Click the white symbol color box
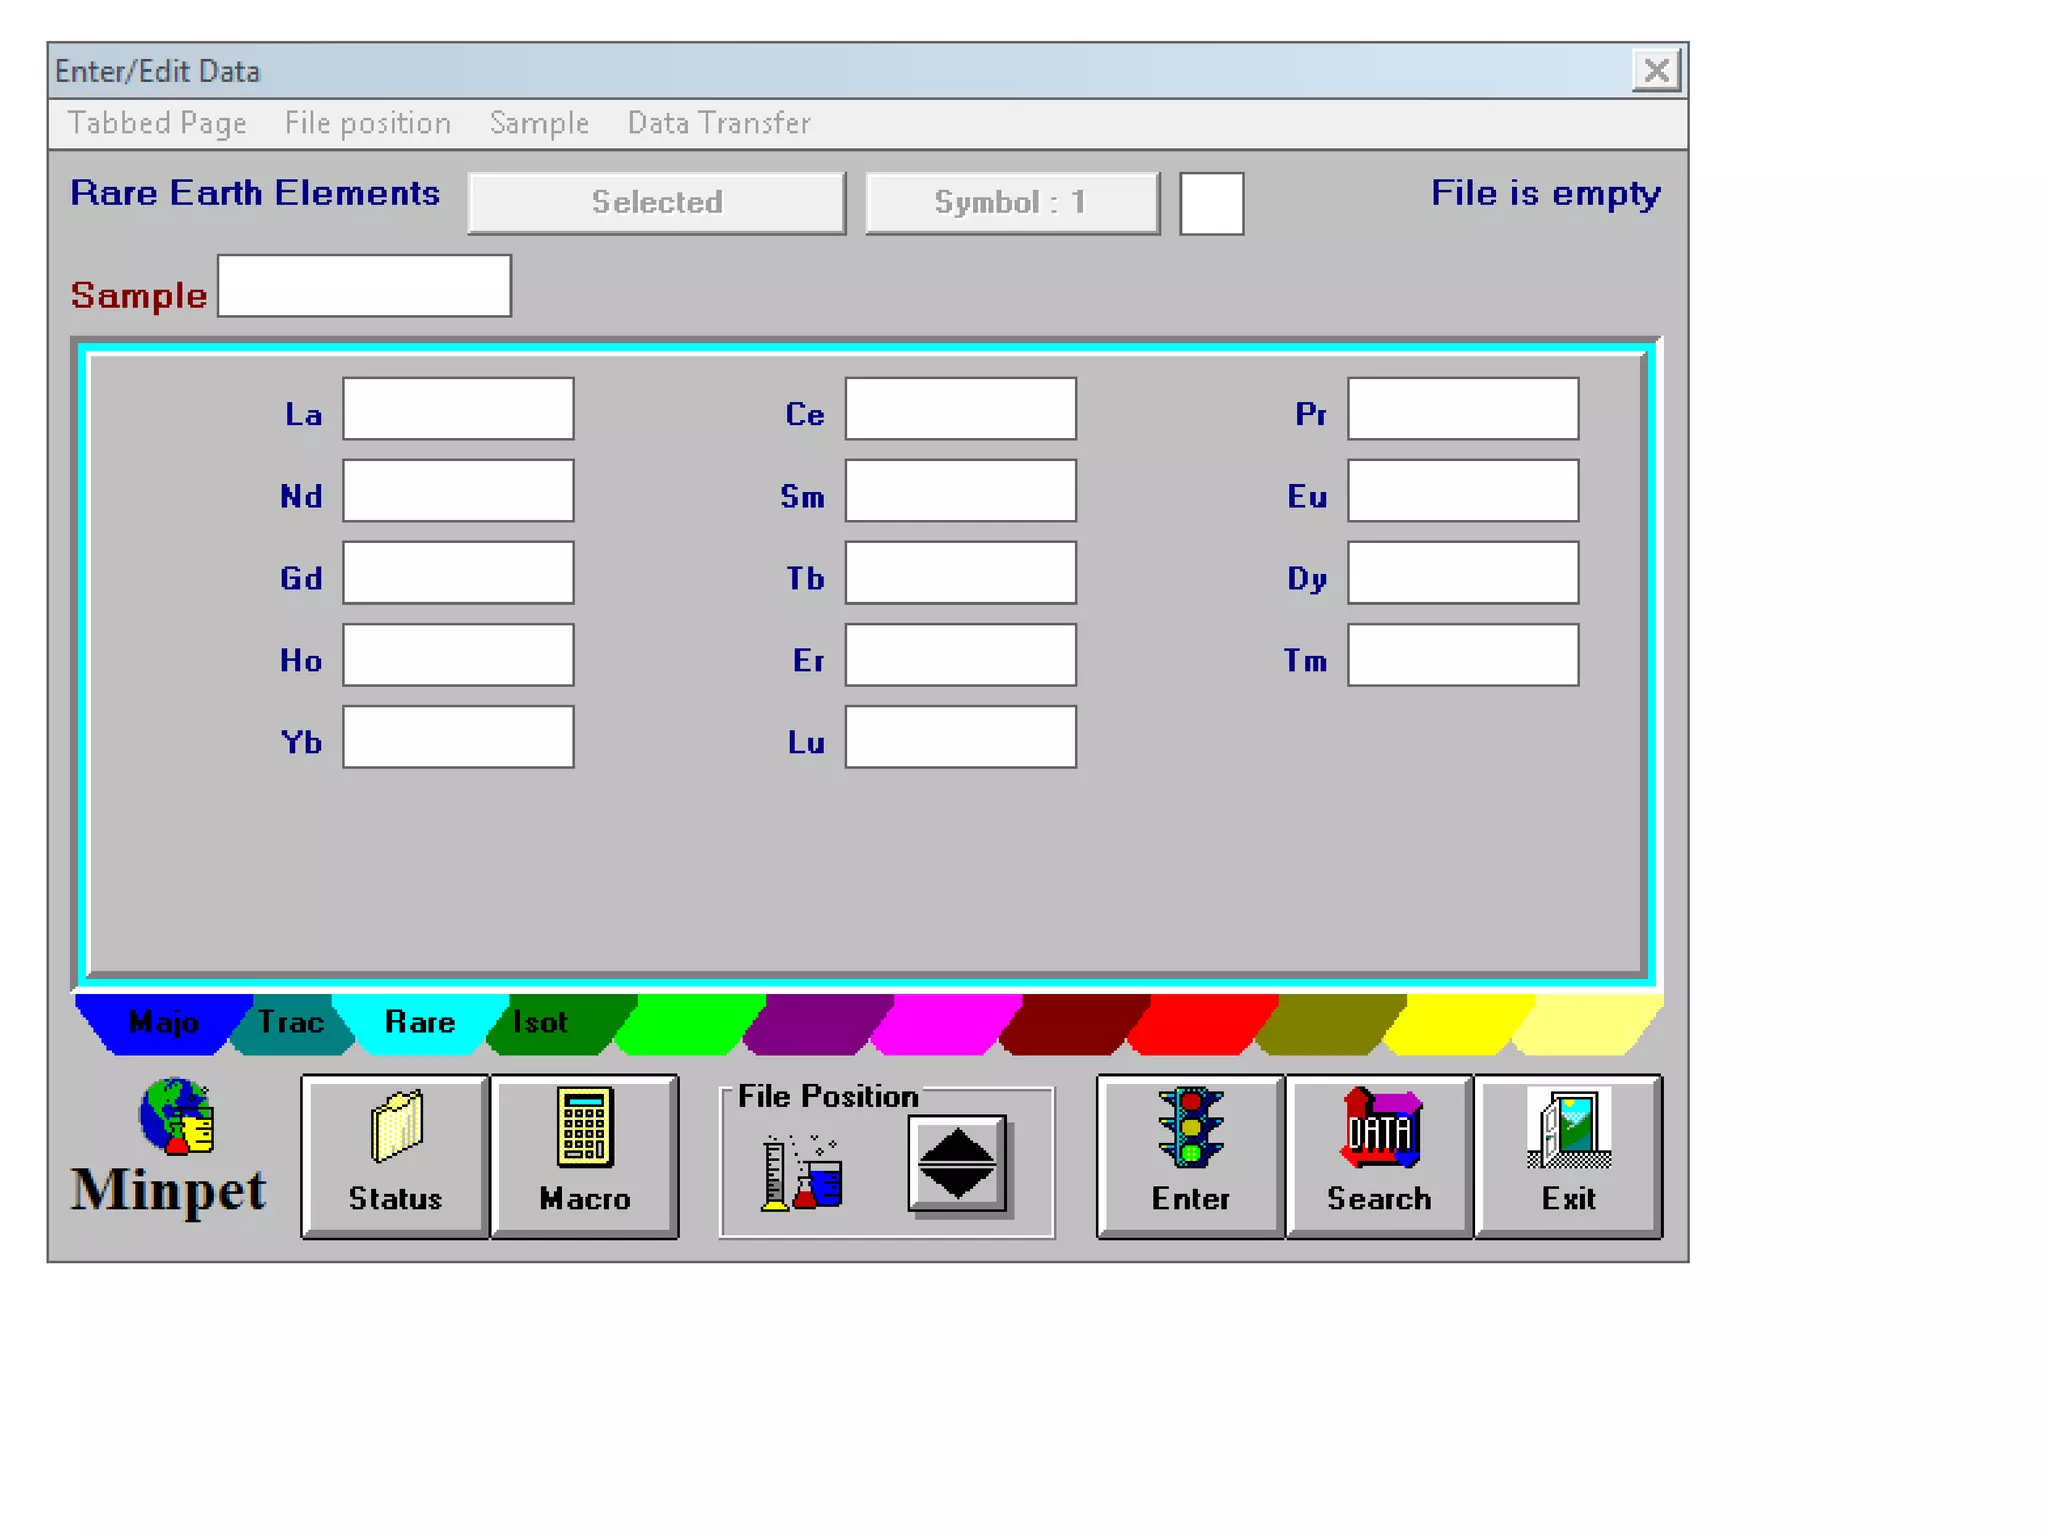The image size is (2048, 1536). [1211, 204]
